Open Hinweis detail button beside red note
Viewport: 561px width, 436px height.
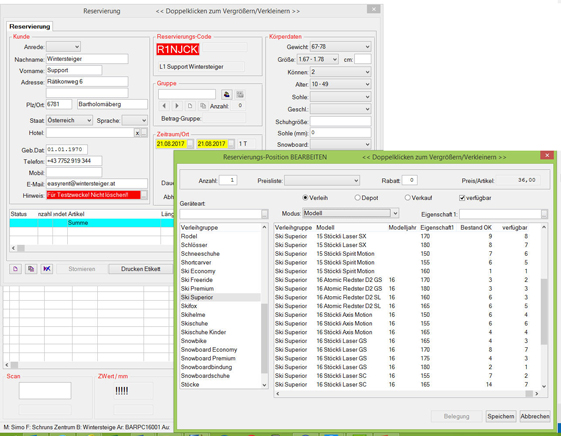tap(144, 195)
